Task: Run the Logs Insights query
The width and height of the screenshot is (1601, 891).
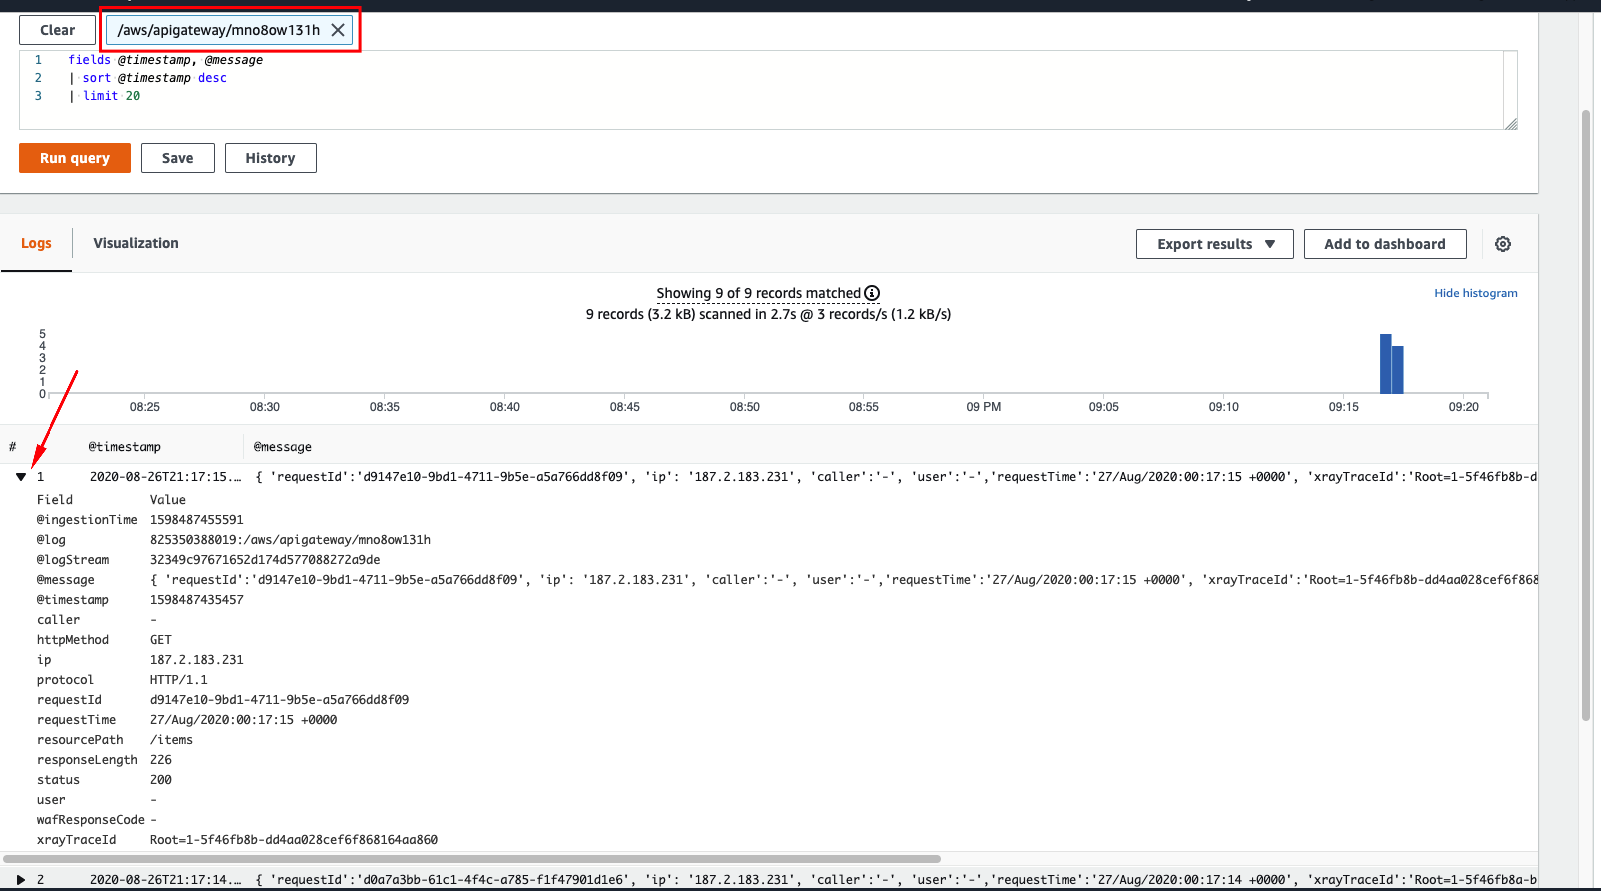Action: click(75, 158)
